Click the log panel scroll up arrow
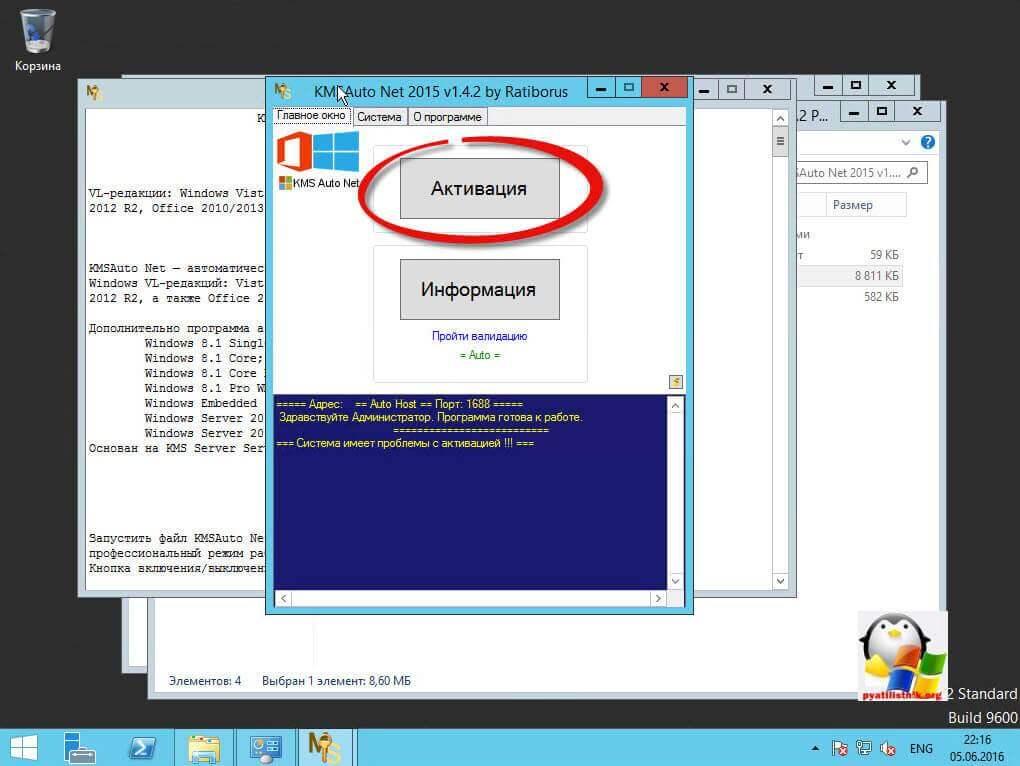This screenshot has height=766, width=1020. pyautogui.click(x=675, y=406)
